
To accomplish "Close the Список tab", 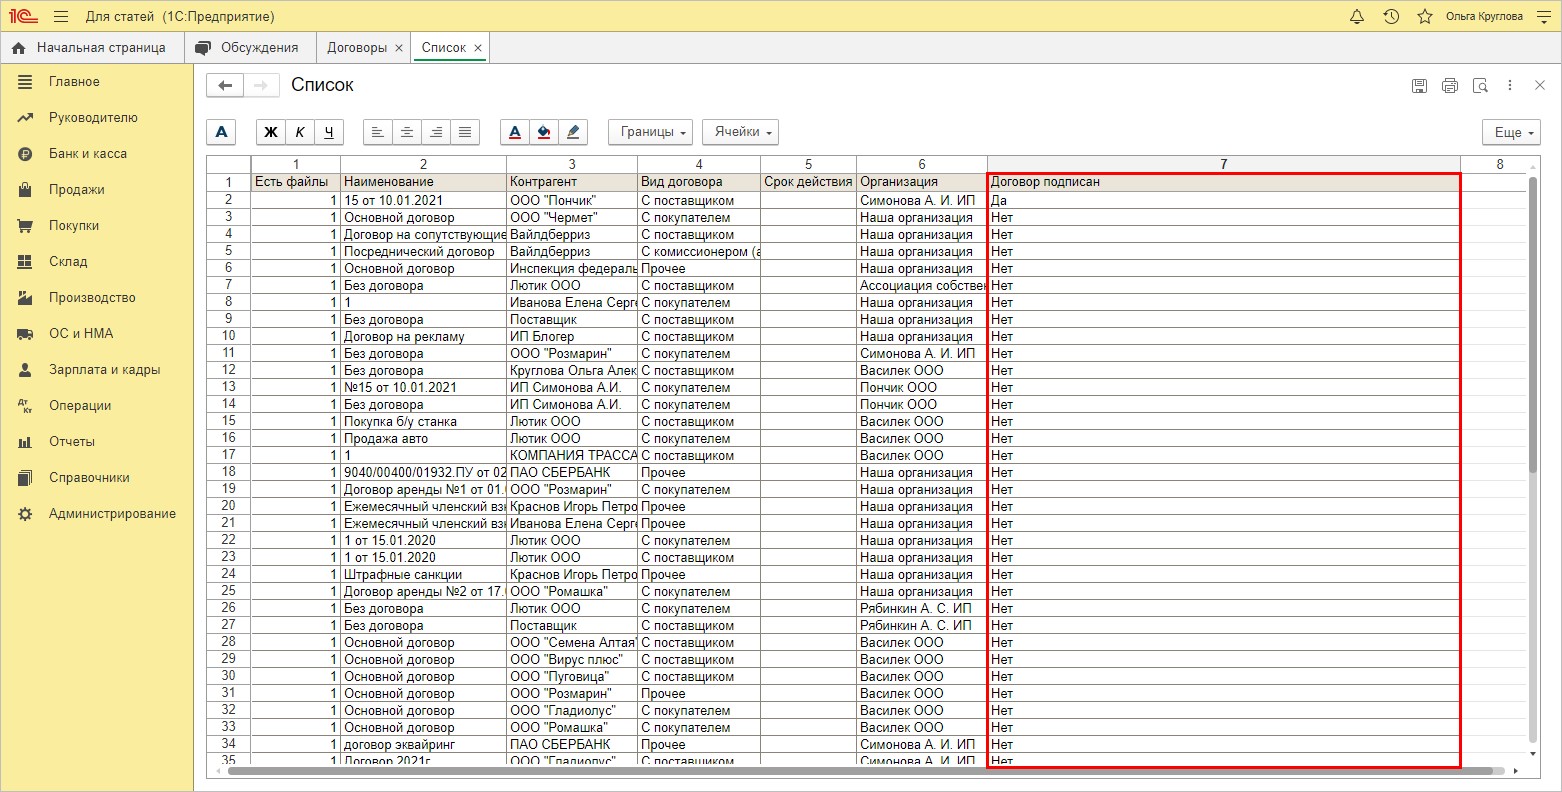I will pos(478,48).
